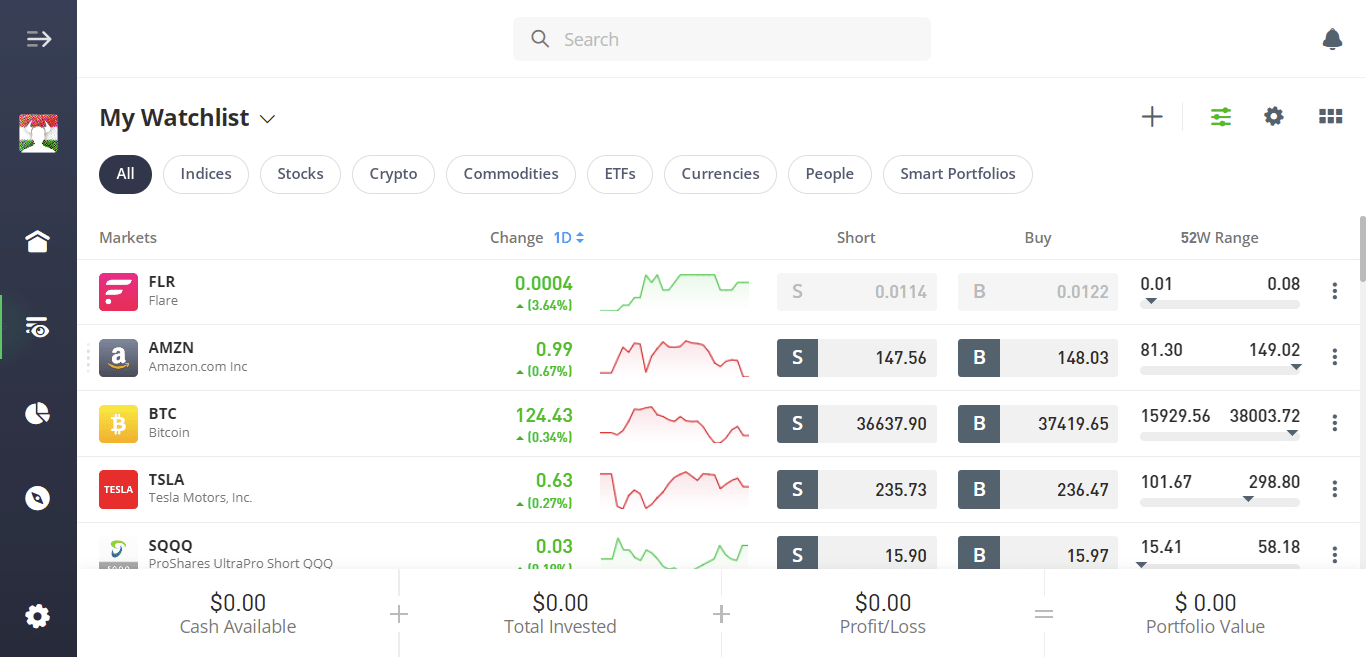Open watchlist filter sliders icon
This screenshot has height=657, width=1366.
pos(1220,116)
